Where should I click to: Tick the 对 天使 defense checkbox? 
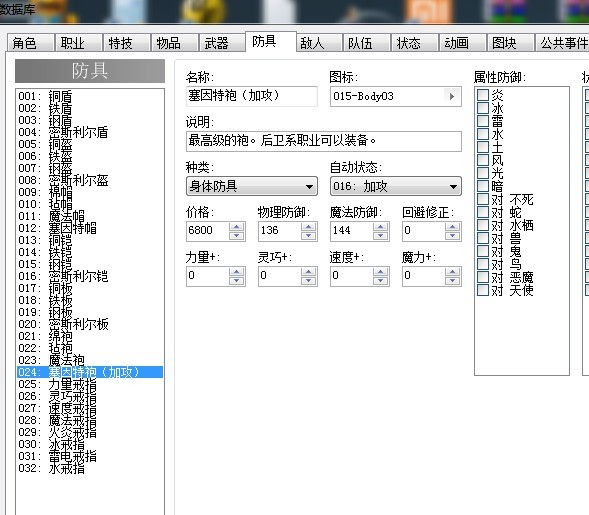pos(483,290)
